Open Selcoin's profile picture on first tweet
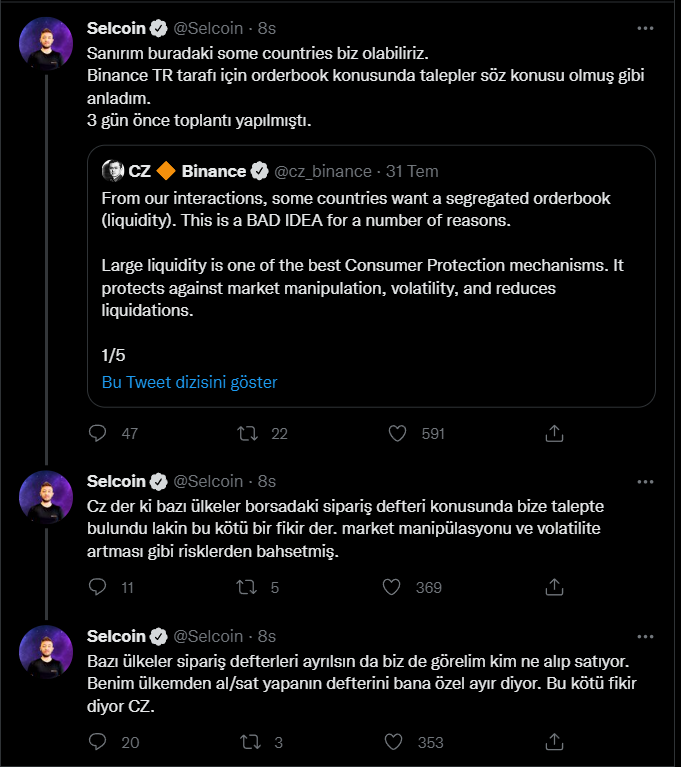Screen dimensions: 681x767 pos(46,44)
